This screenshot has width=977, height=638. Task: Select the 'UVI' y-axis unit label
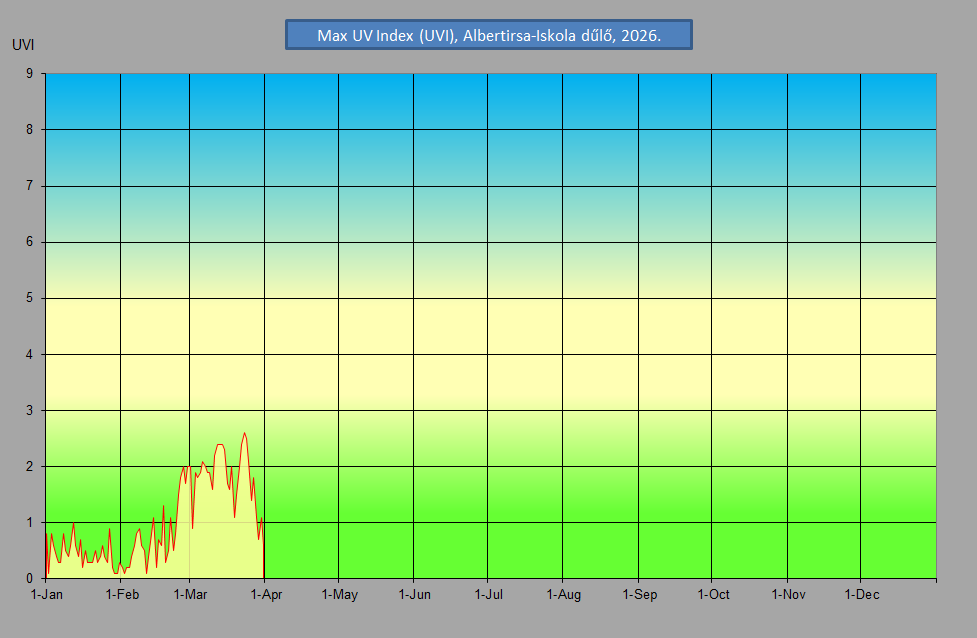[x=23, y=44]
